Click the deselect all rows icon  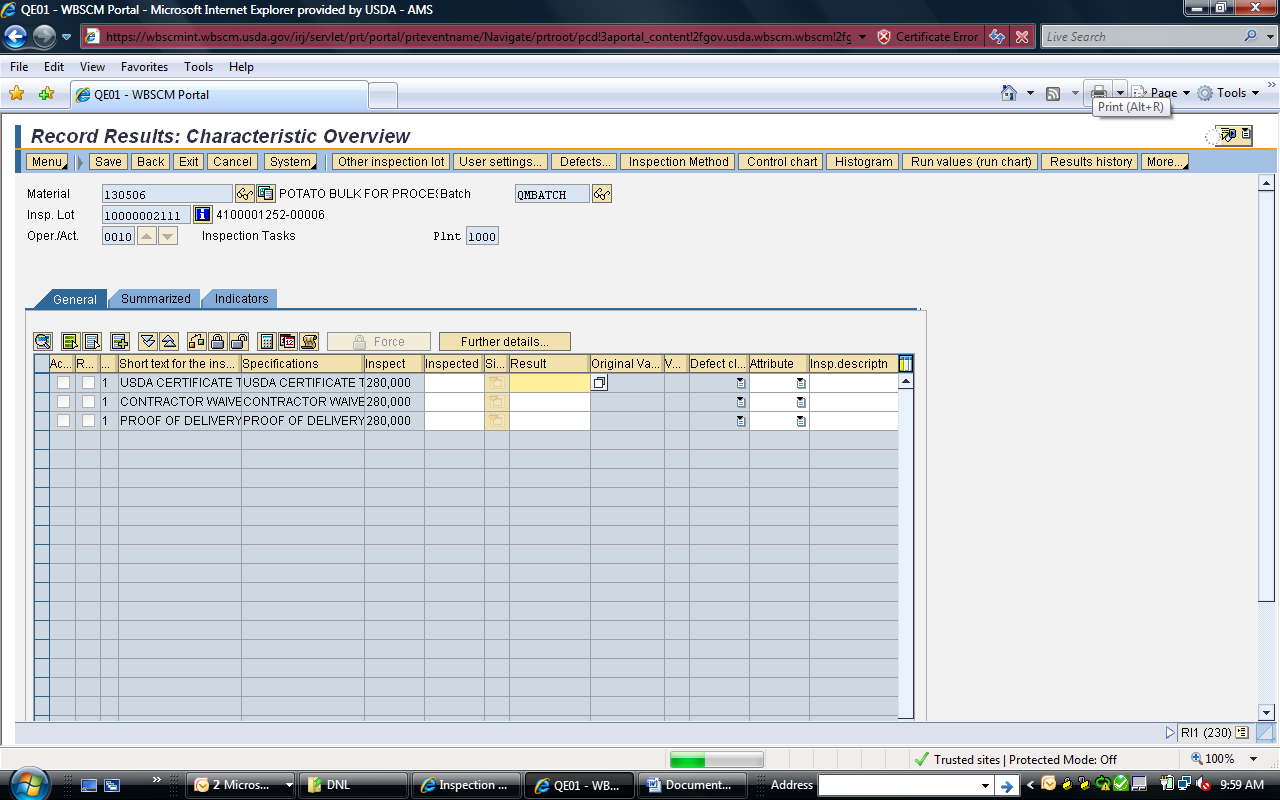(92, 341)
